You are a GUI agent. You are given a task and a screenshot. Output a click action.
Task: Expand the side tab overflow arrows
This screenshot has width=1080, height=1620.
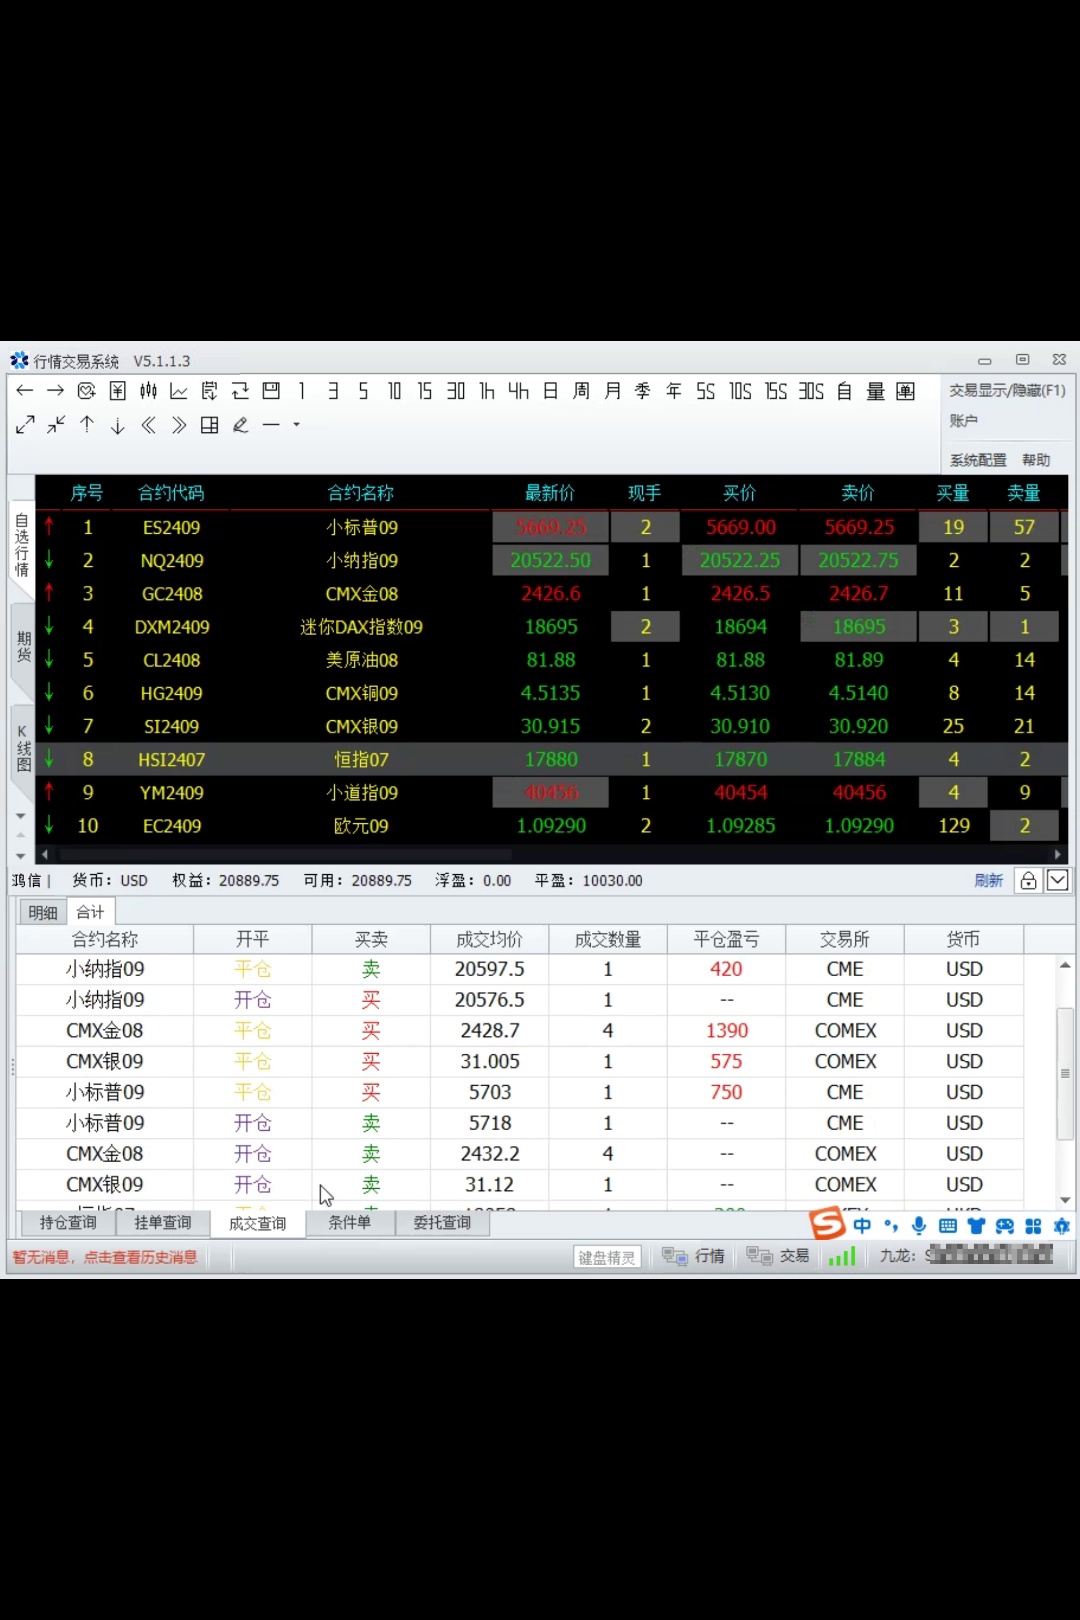click(x=21, y=836)
